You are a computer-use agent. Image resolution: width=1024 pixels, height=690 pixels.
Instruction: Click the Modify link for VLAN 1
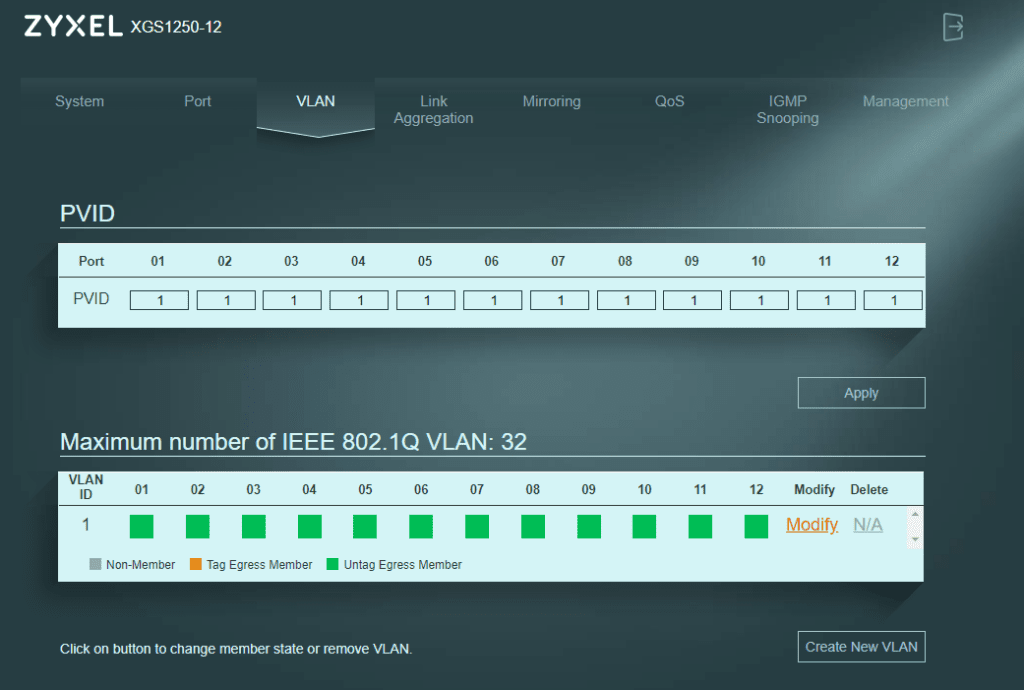(x=812, y=525)
